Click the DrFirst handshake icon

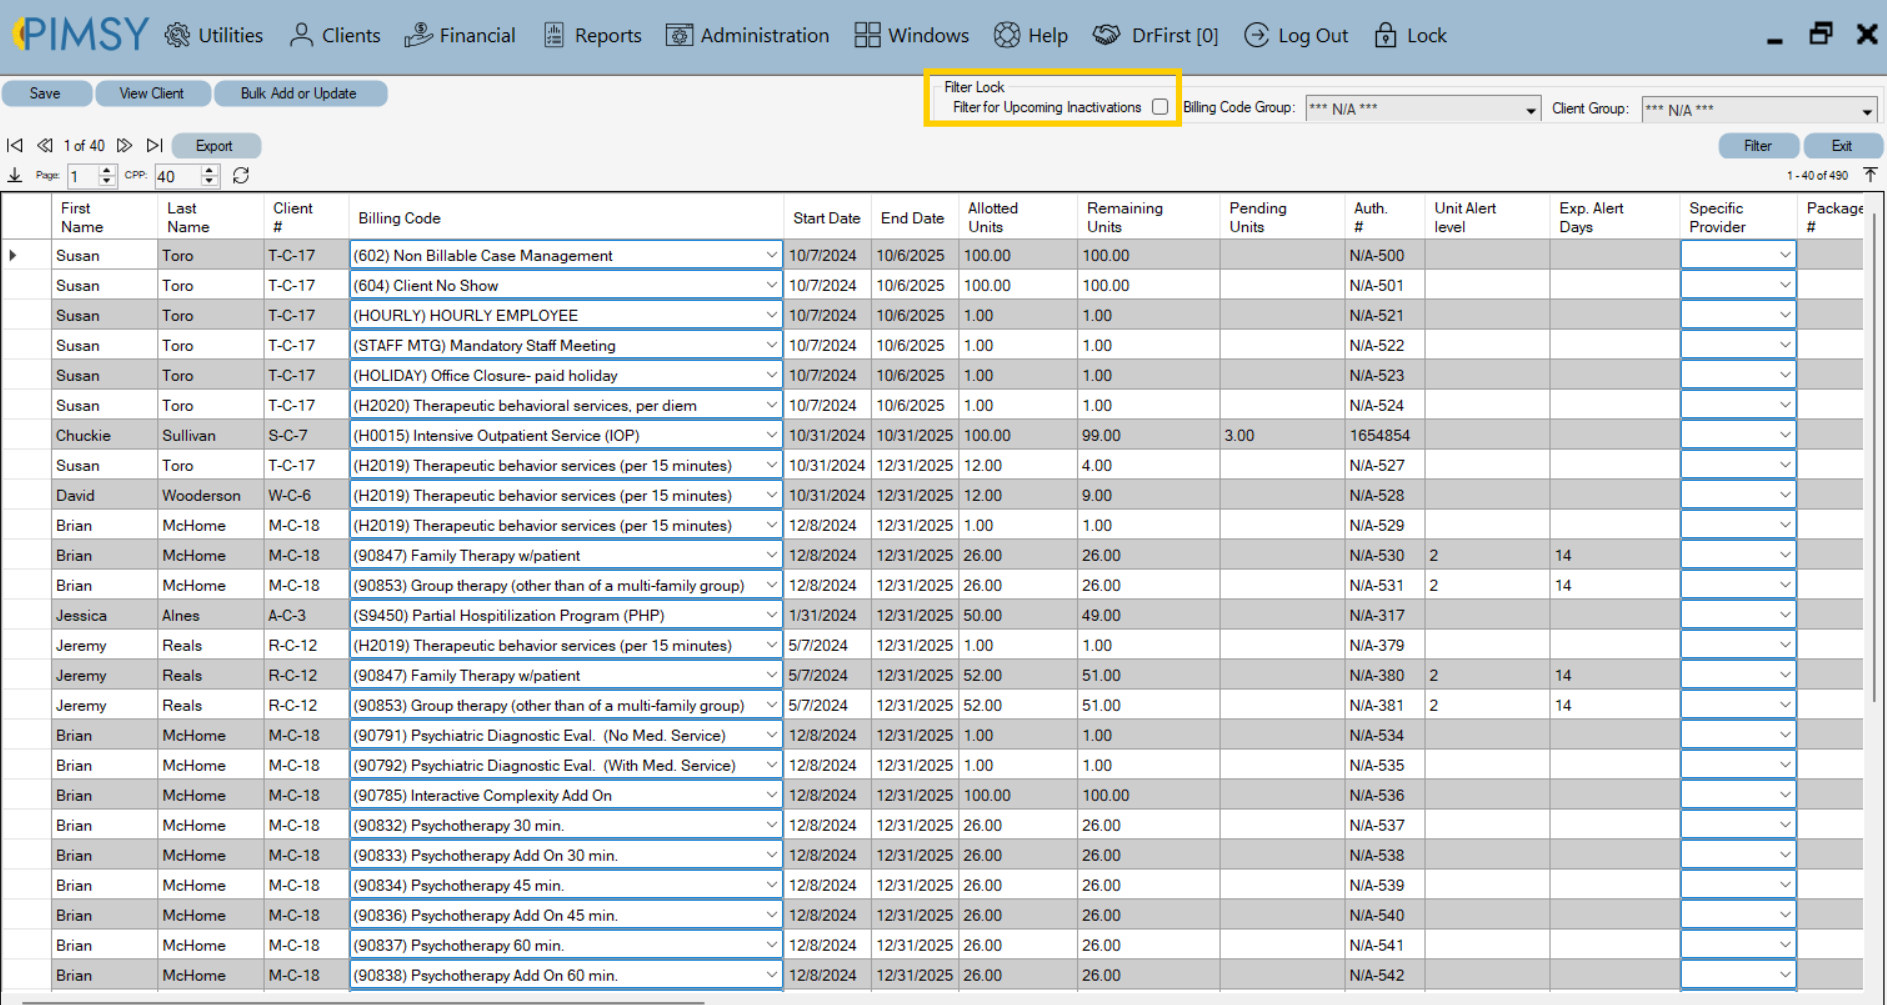point(1106,35)
